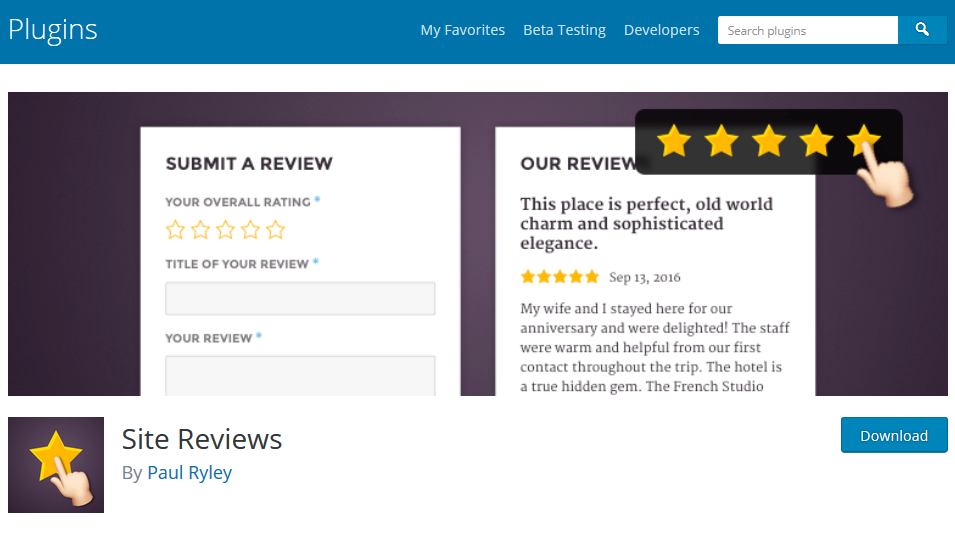
Task: Click the second empty rating star
Action: point(200,230)
